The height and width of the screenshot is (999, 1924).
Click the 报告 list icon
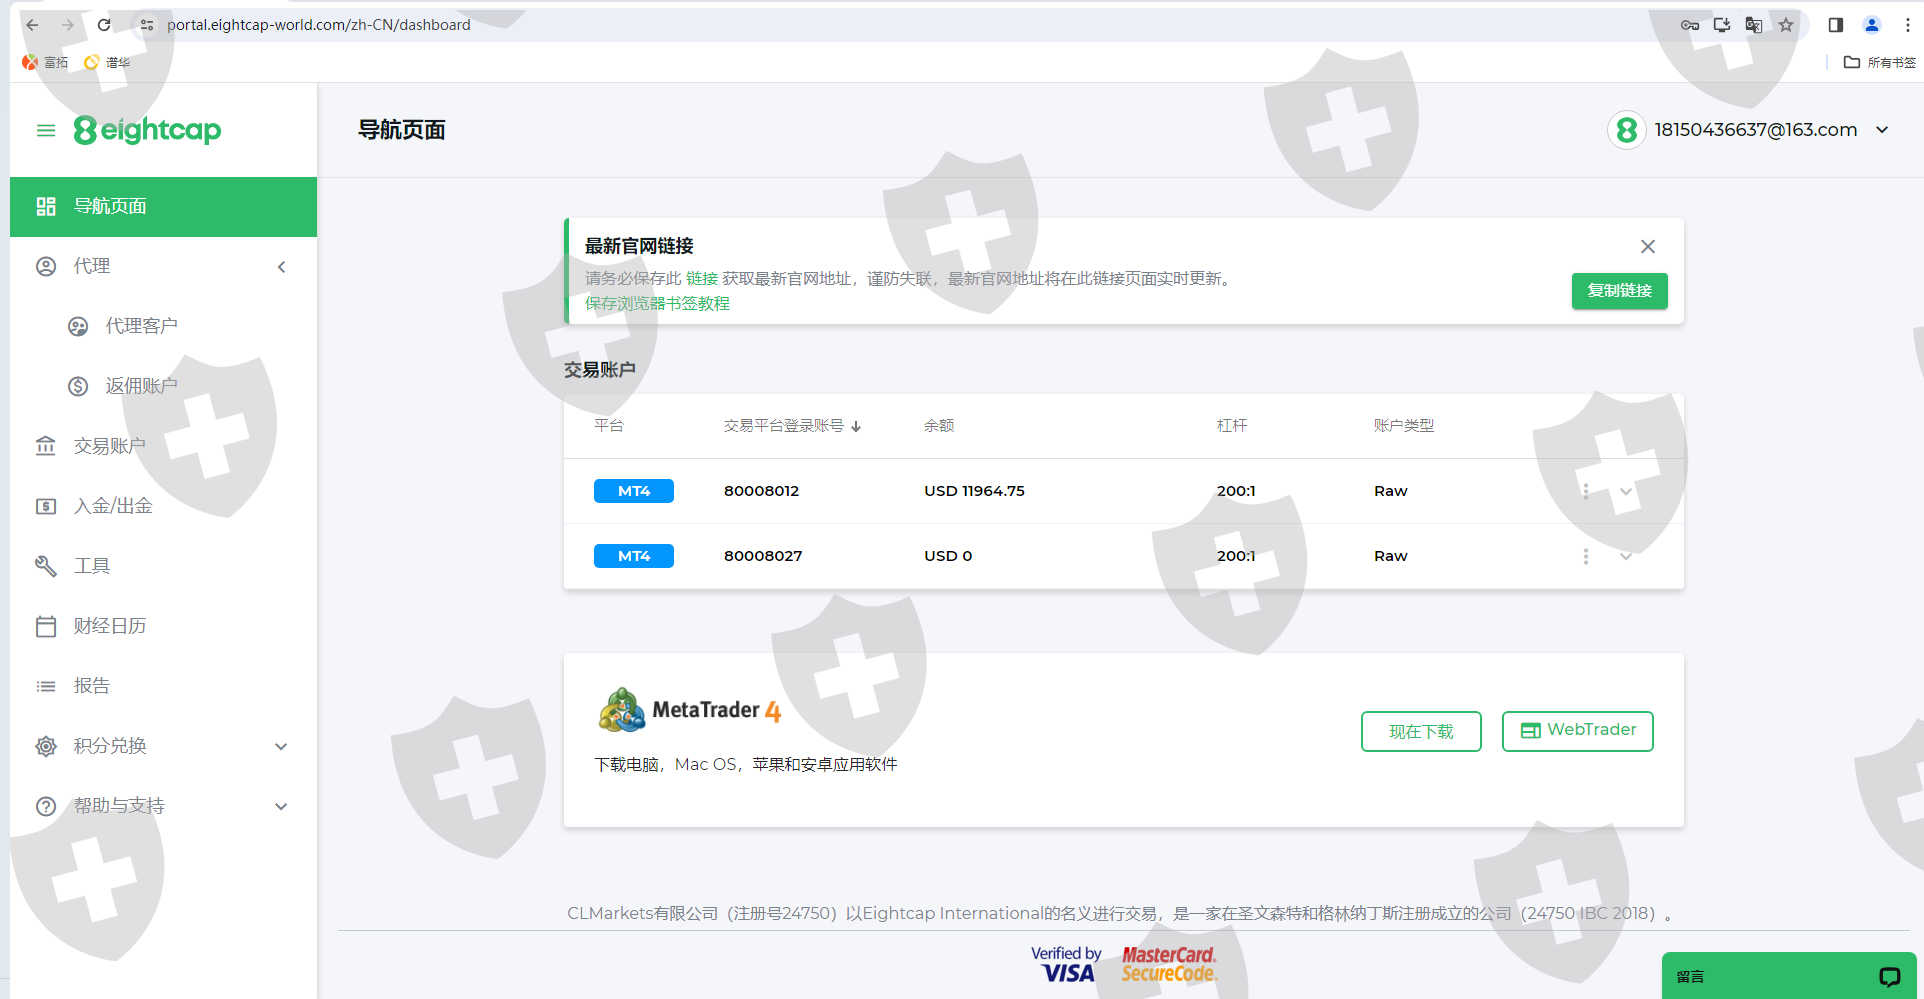[x=46, y=686]
